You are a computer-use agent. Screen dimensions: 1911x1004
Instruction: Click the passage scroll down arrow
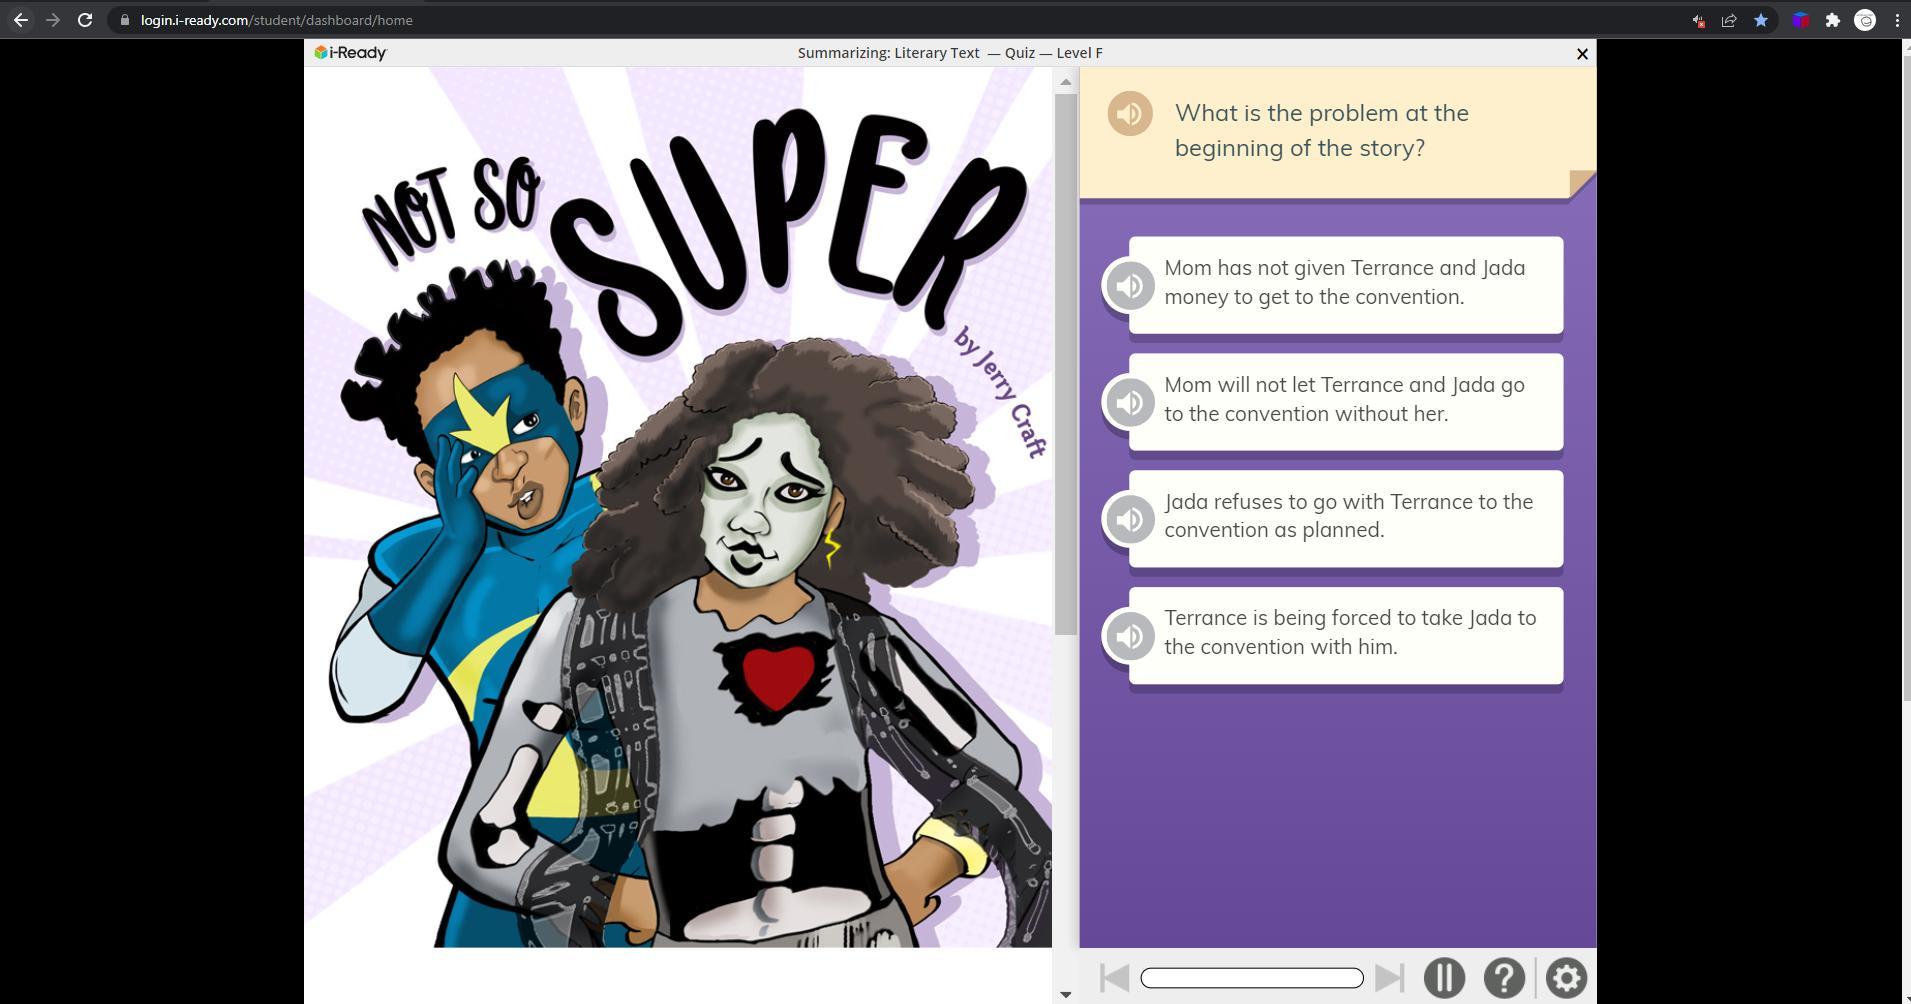coord(1065,994)
